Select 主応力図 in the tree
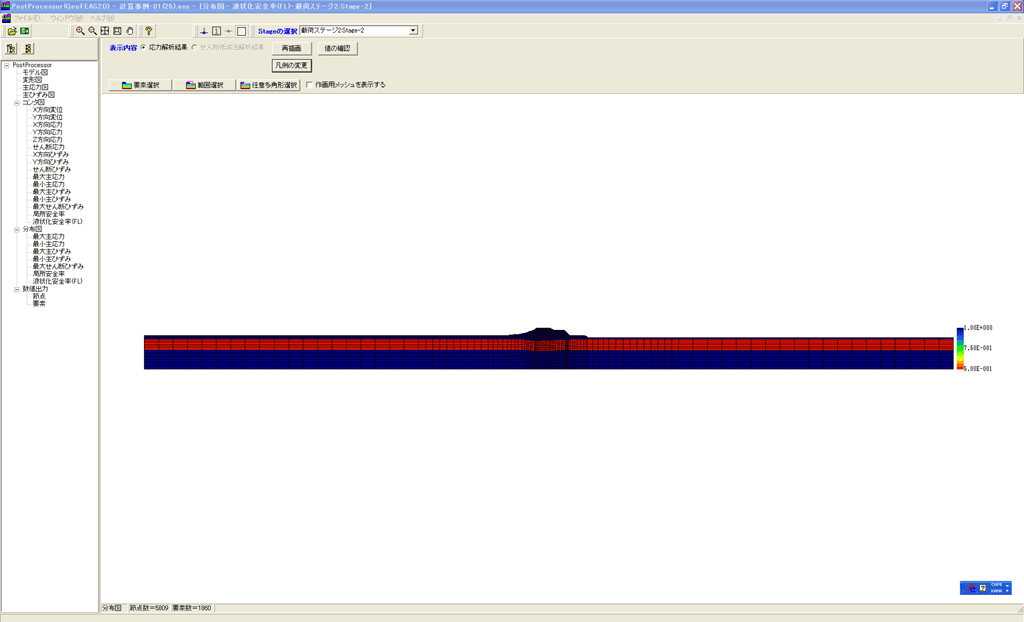 point(35,87)
